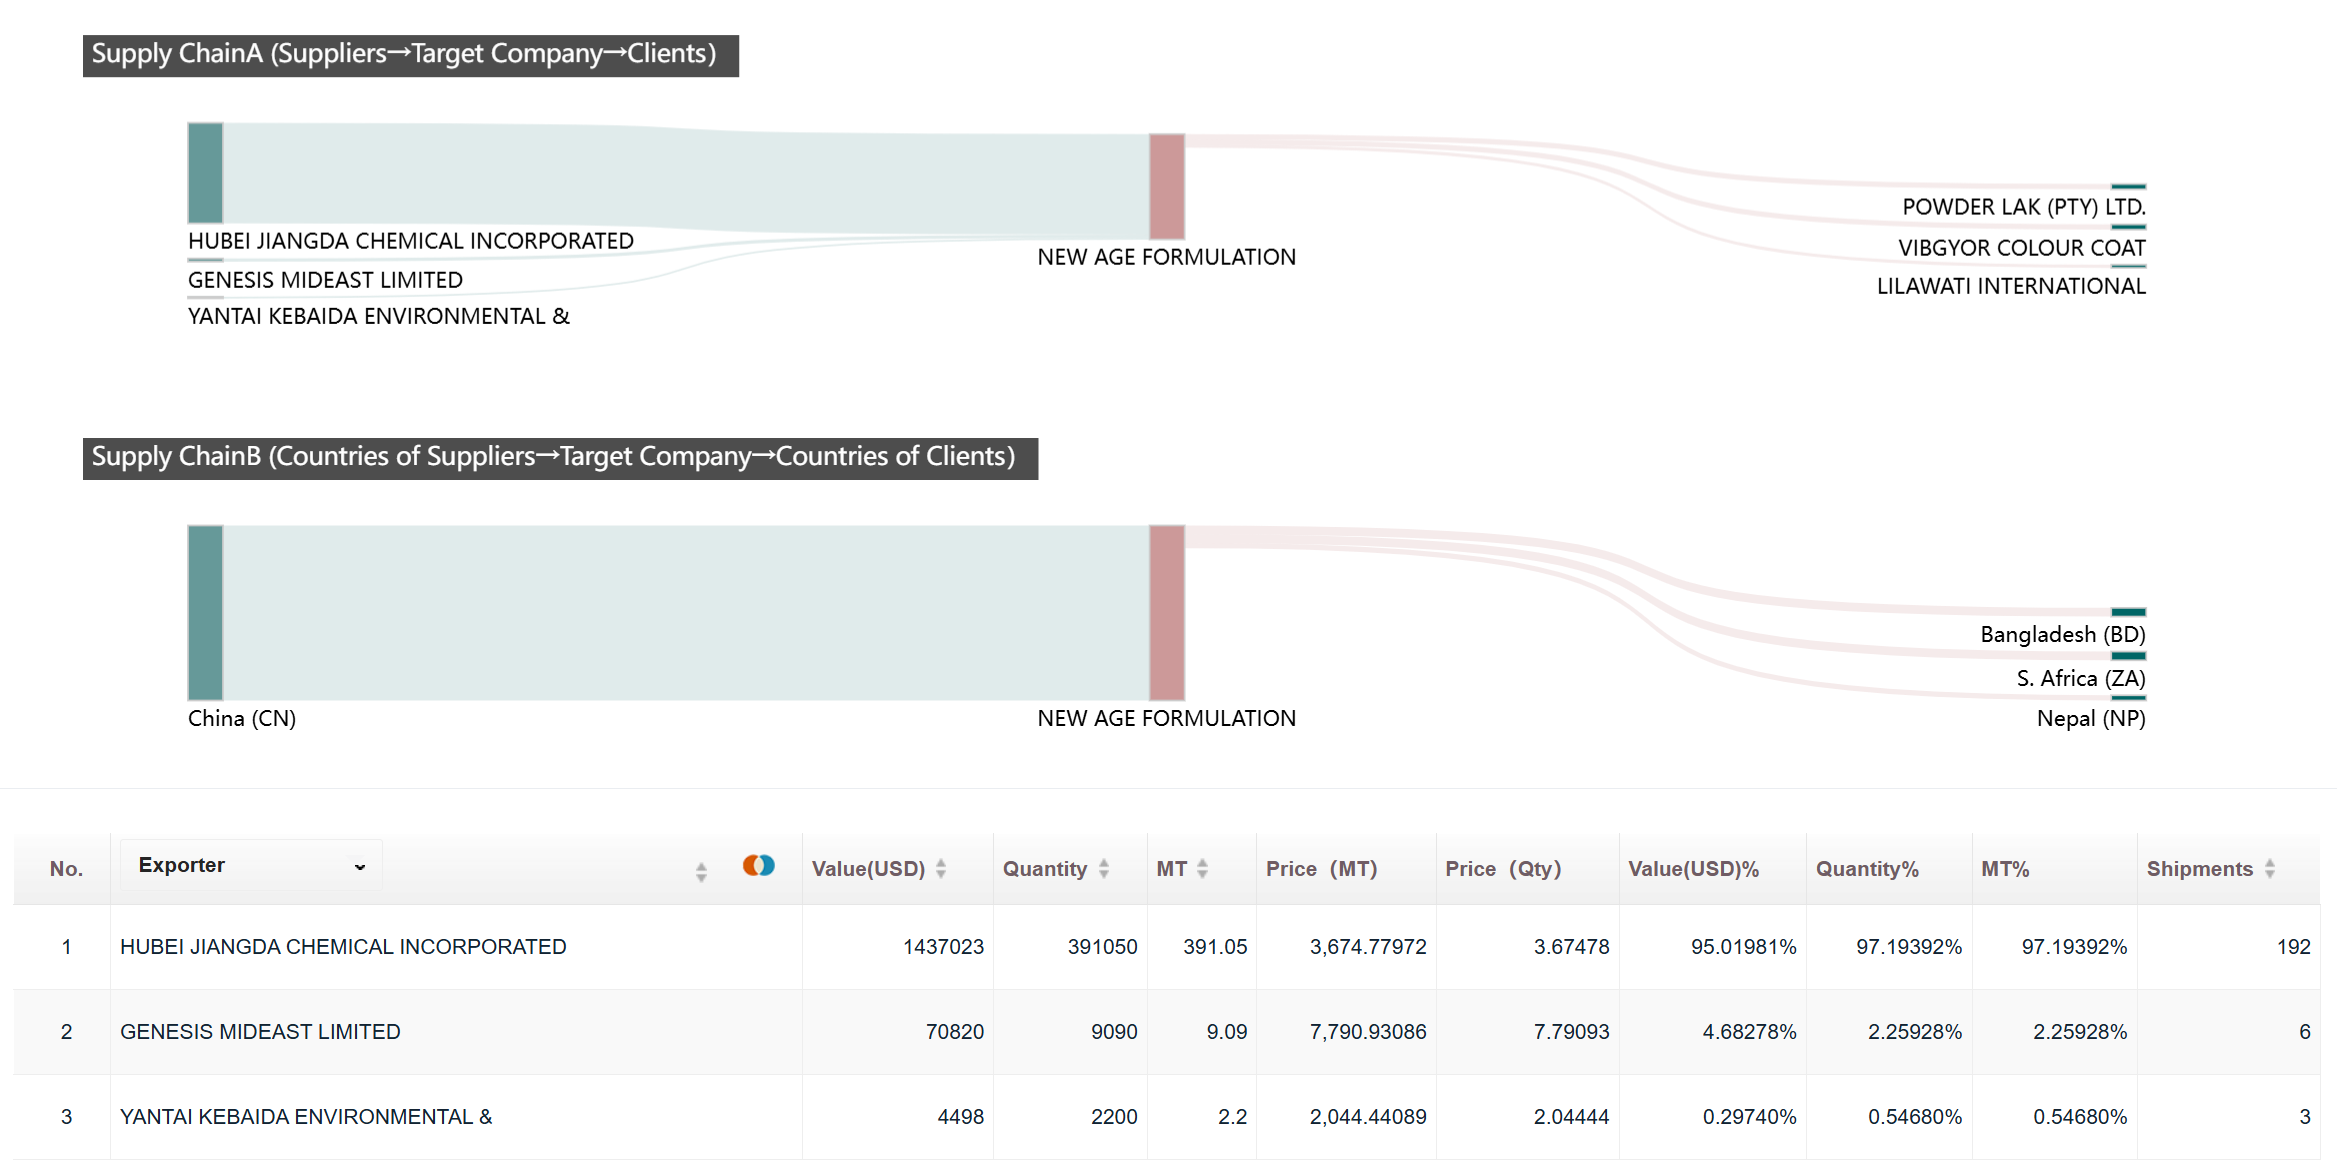This screenshot has height=1172, width=2337.
Task: Click the No. column header
Action: [x=66, y=869]
